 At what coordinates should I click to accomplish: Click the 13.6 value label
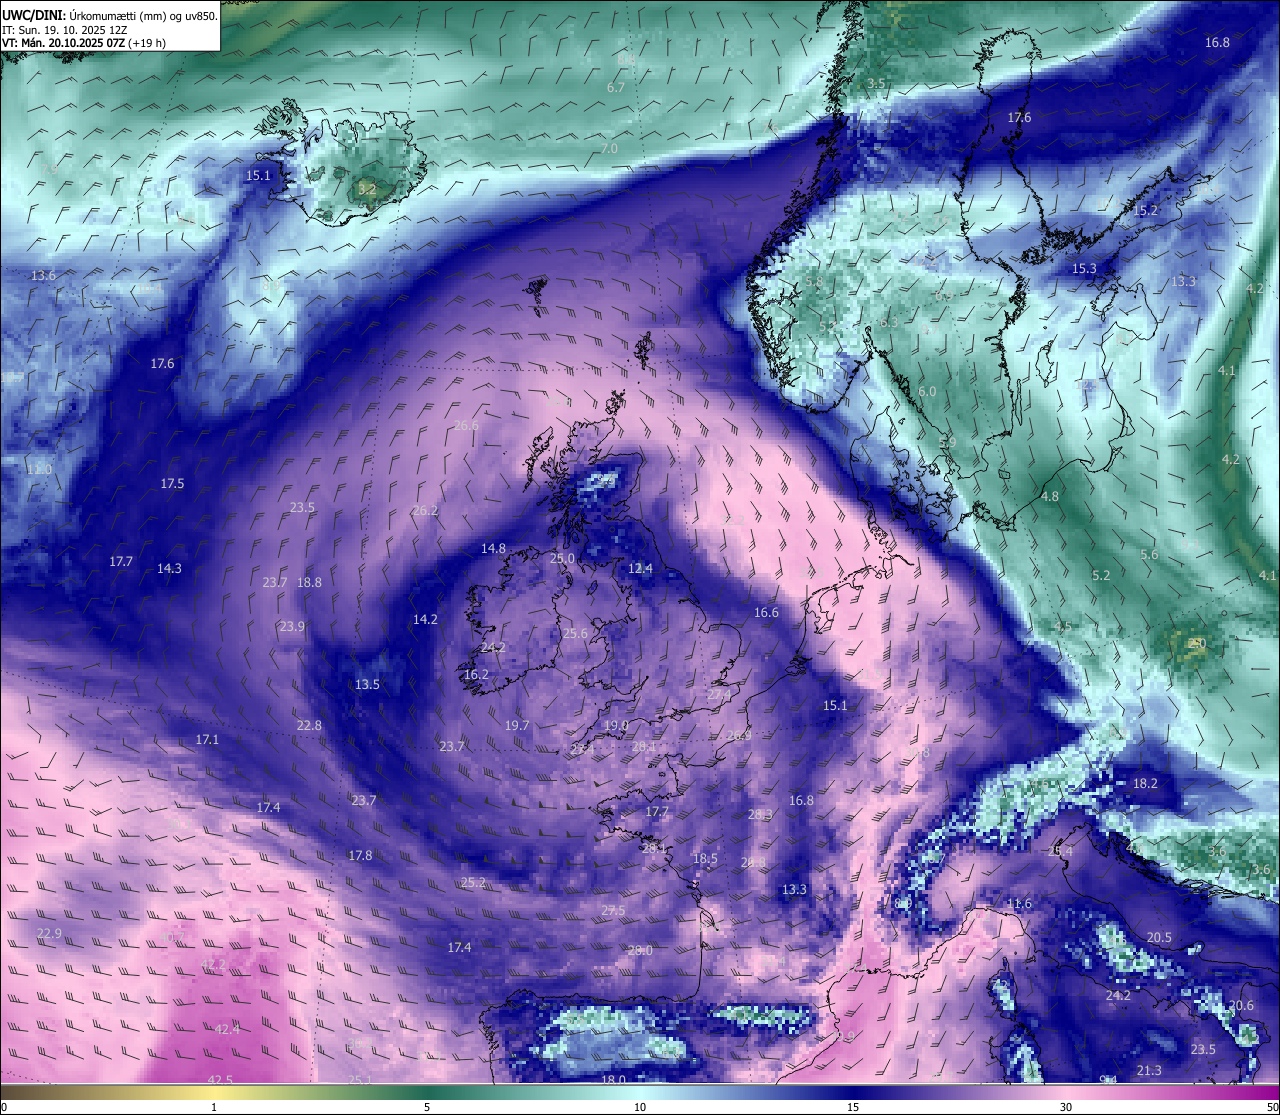click(43, 276)
